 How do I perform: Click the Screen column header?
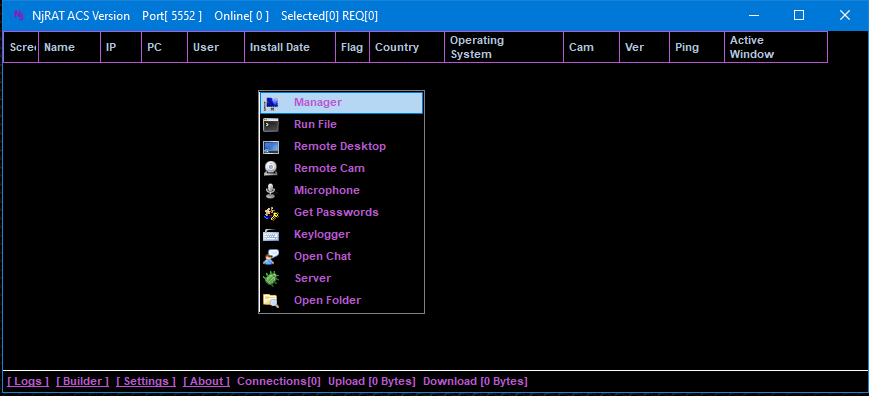pyautogui.click(x=21, y=47)
